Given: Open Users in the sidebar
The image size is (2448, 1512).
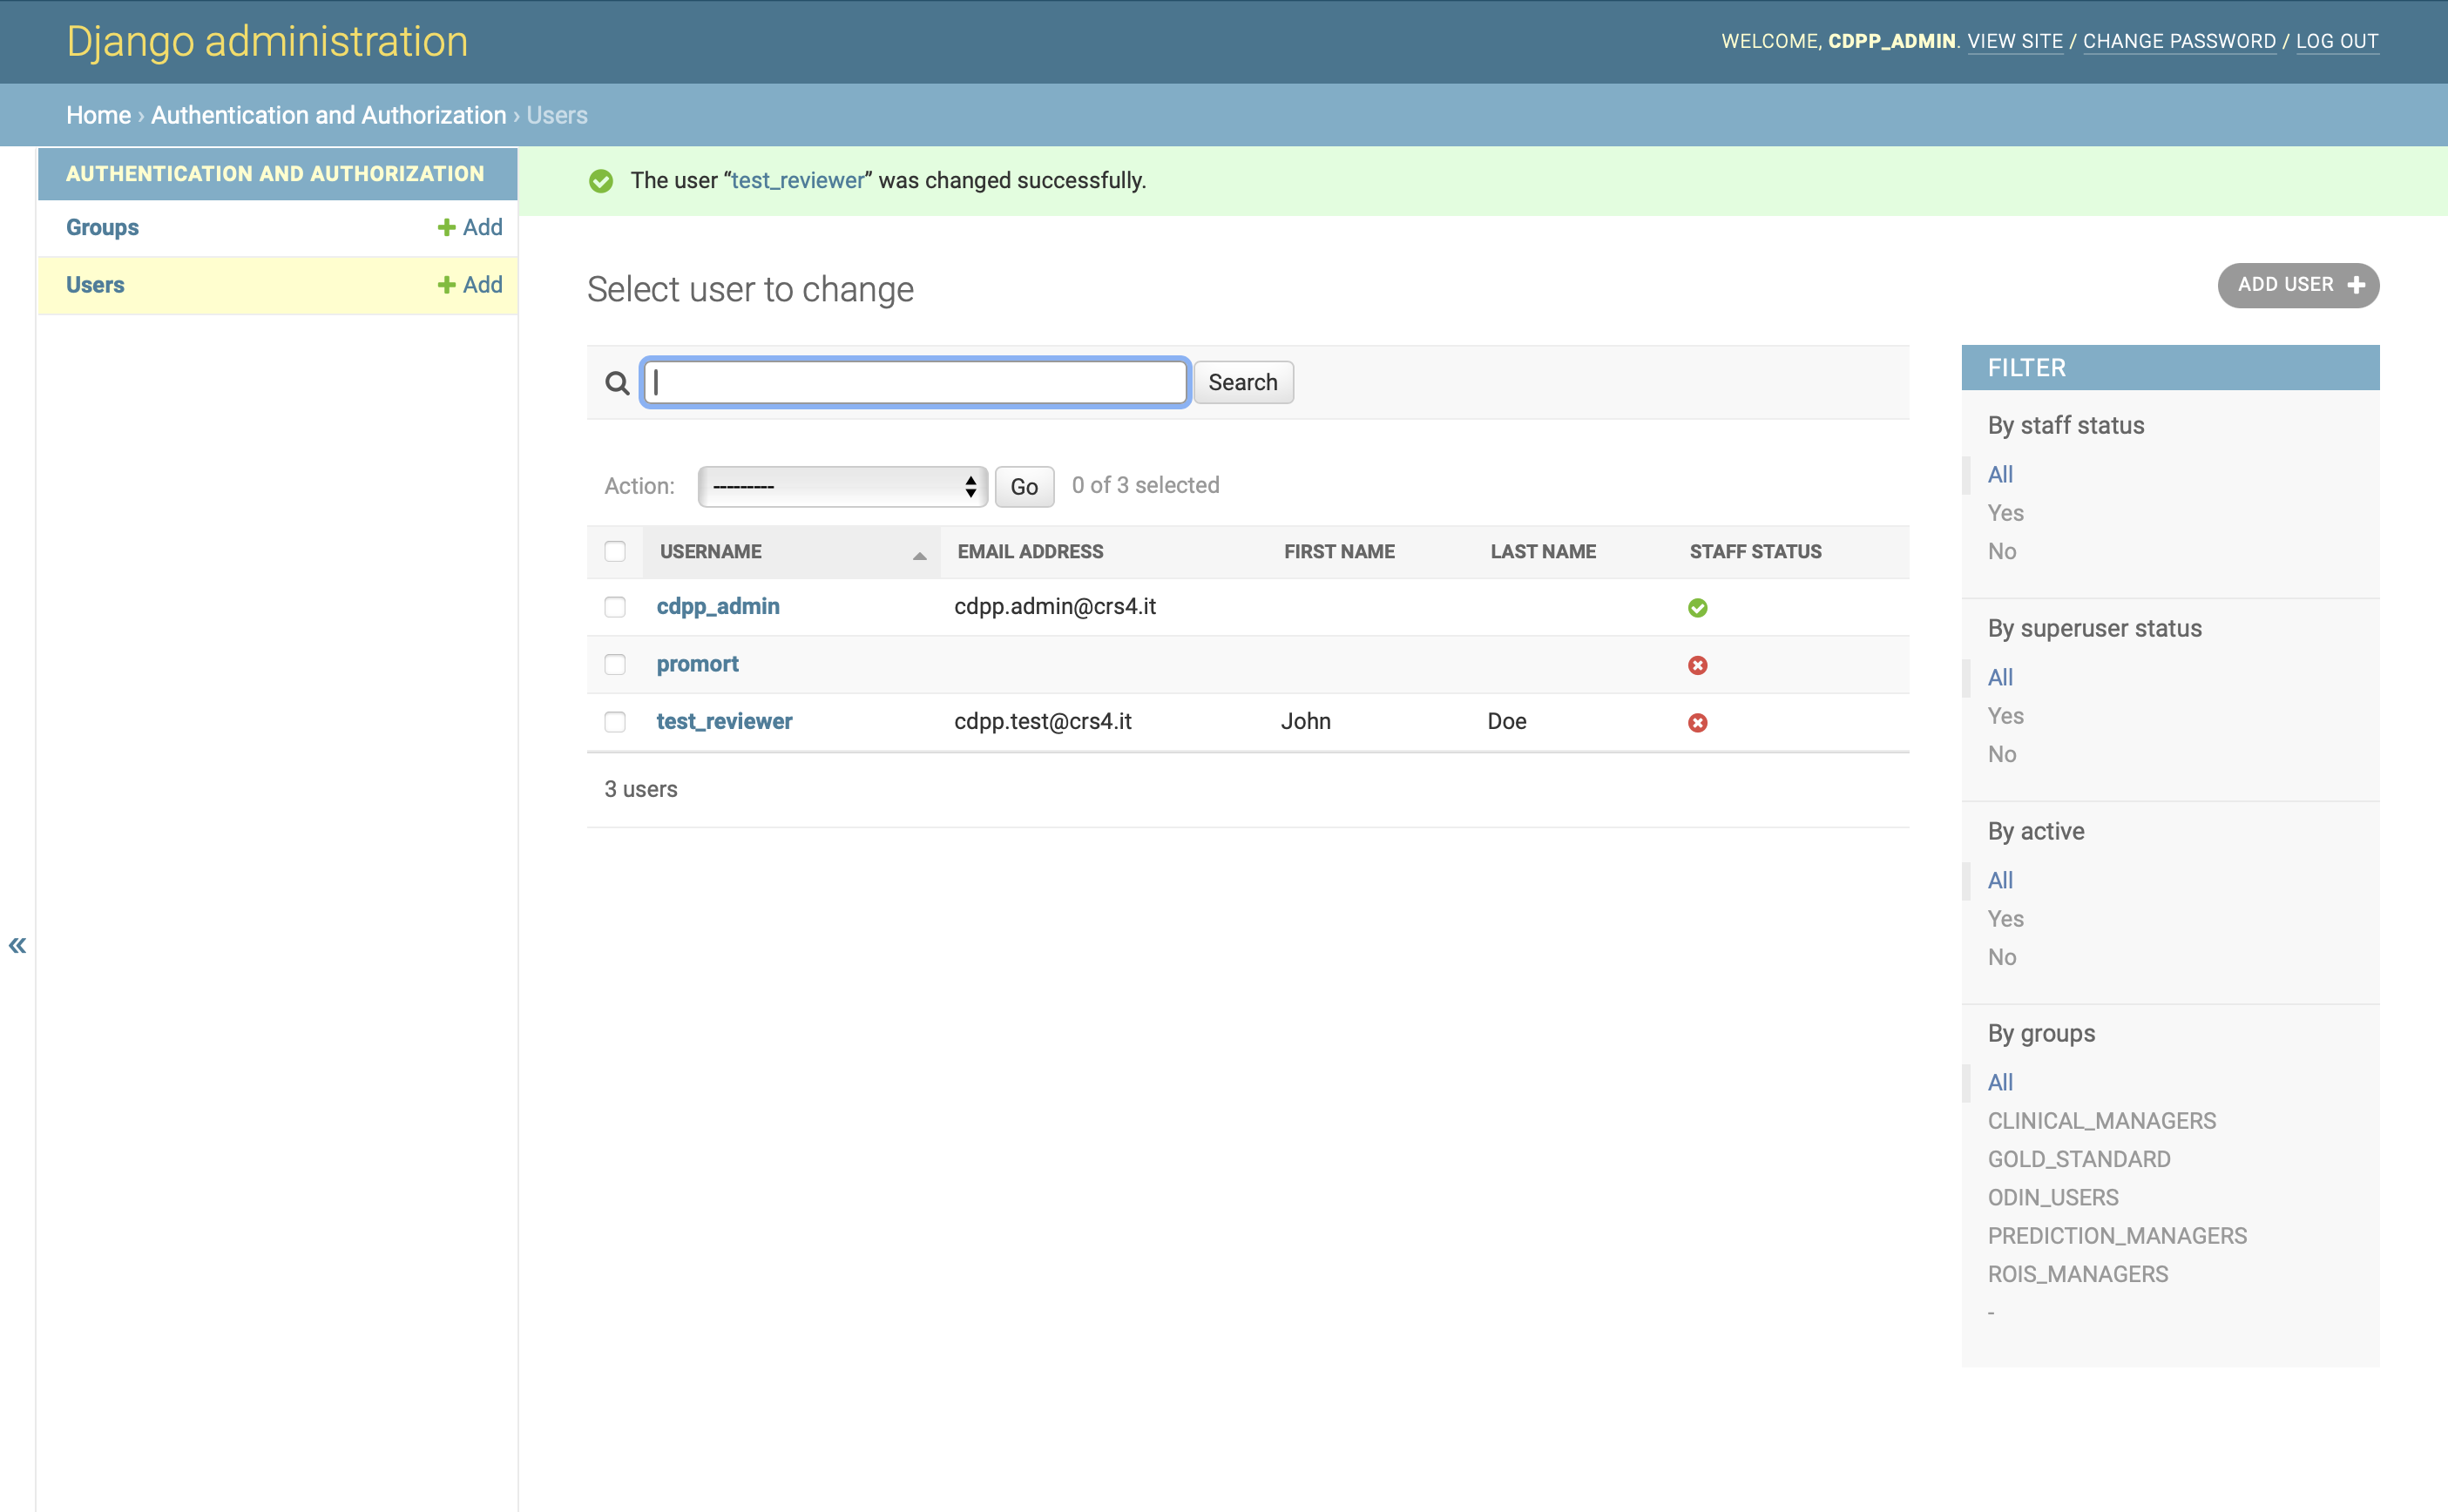Looking at the screenshot, I should [95, 285].
